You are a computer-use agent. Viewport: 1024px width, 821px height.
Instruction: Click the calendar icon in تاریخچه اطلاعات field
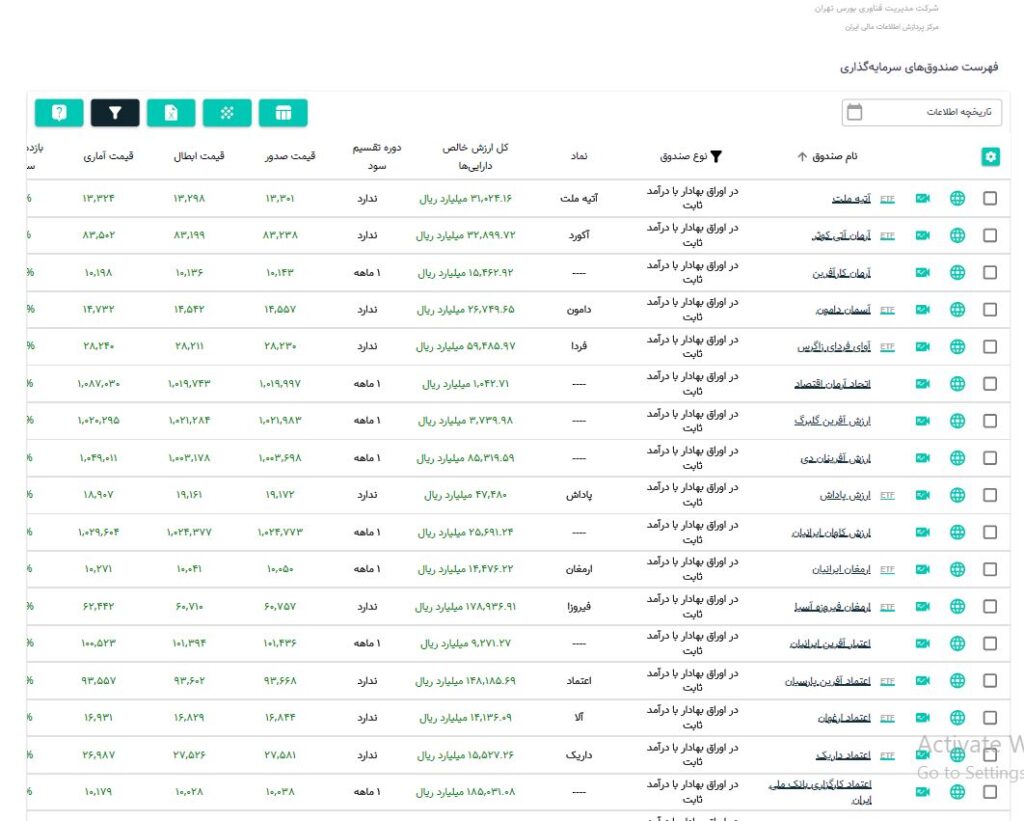[854, 112]
